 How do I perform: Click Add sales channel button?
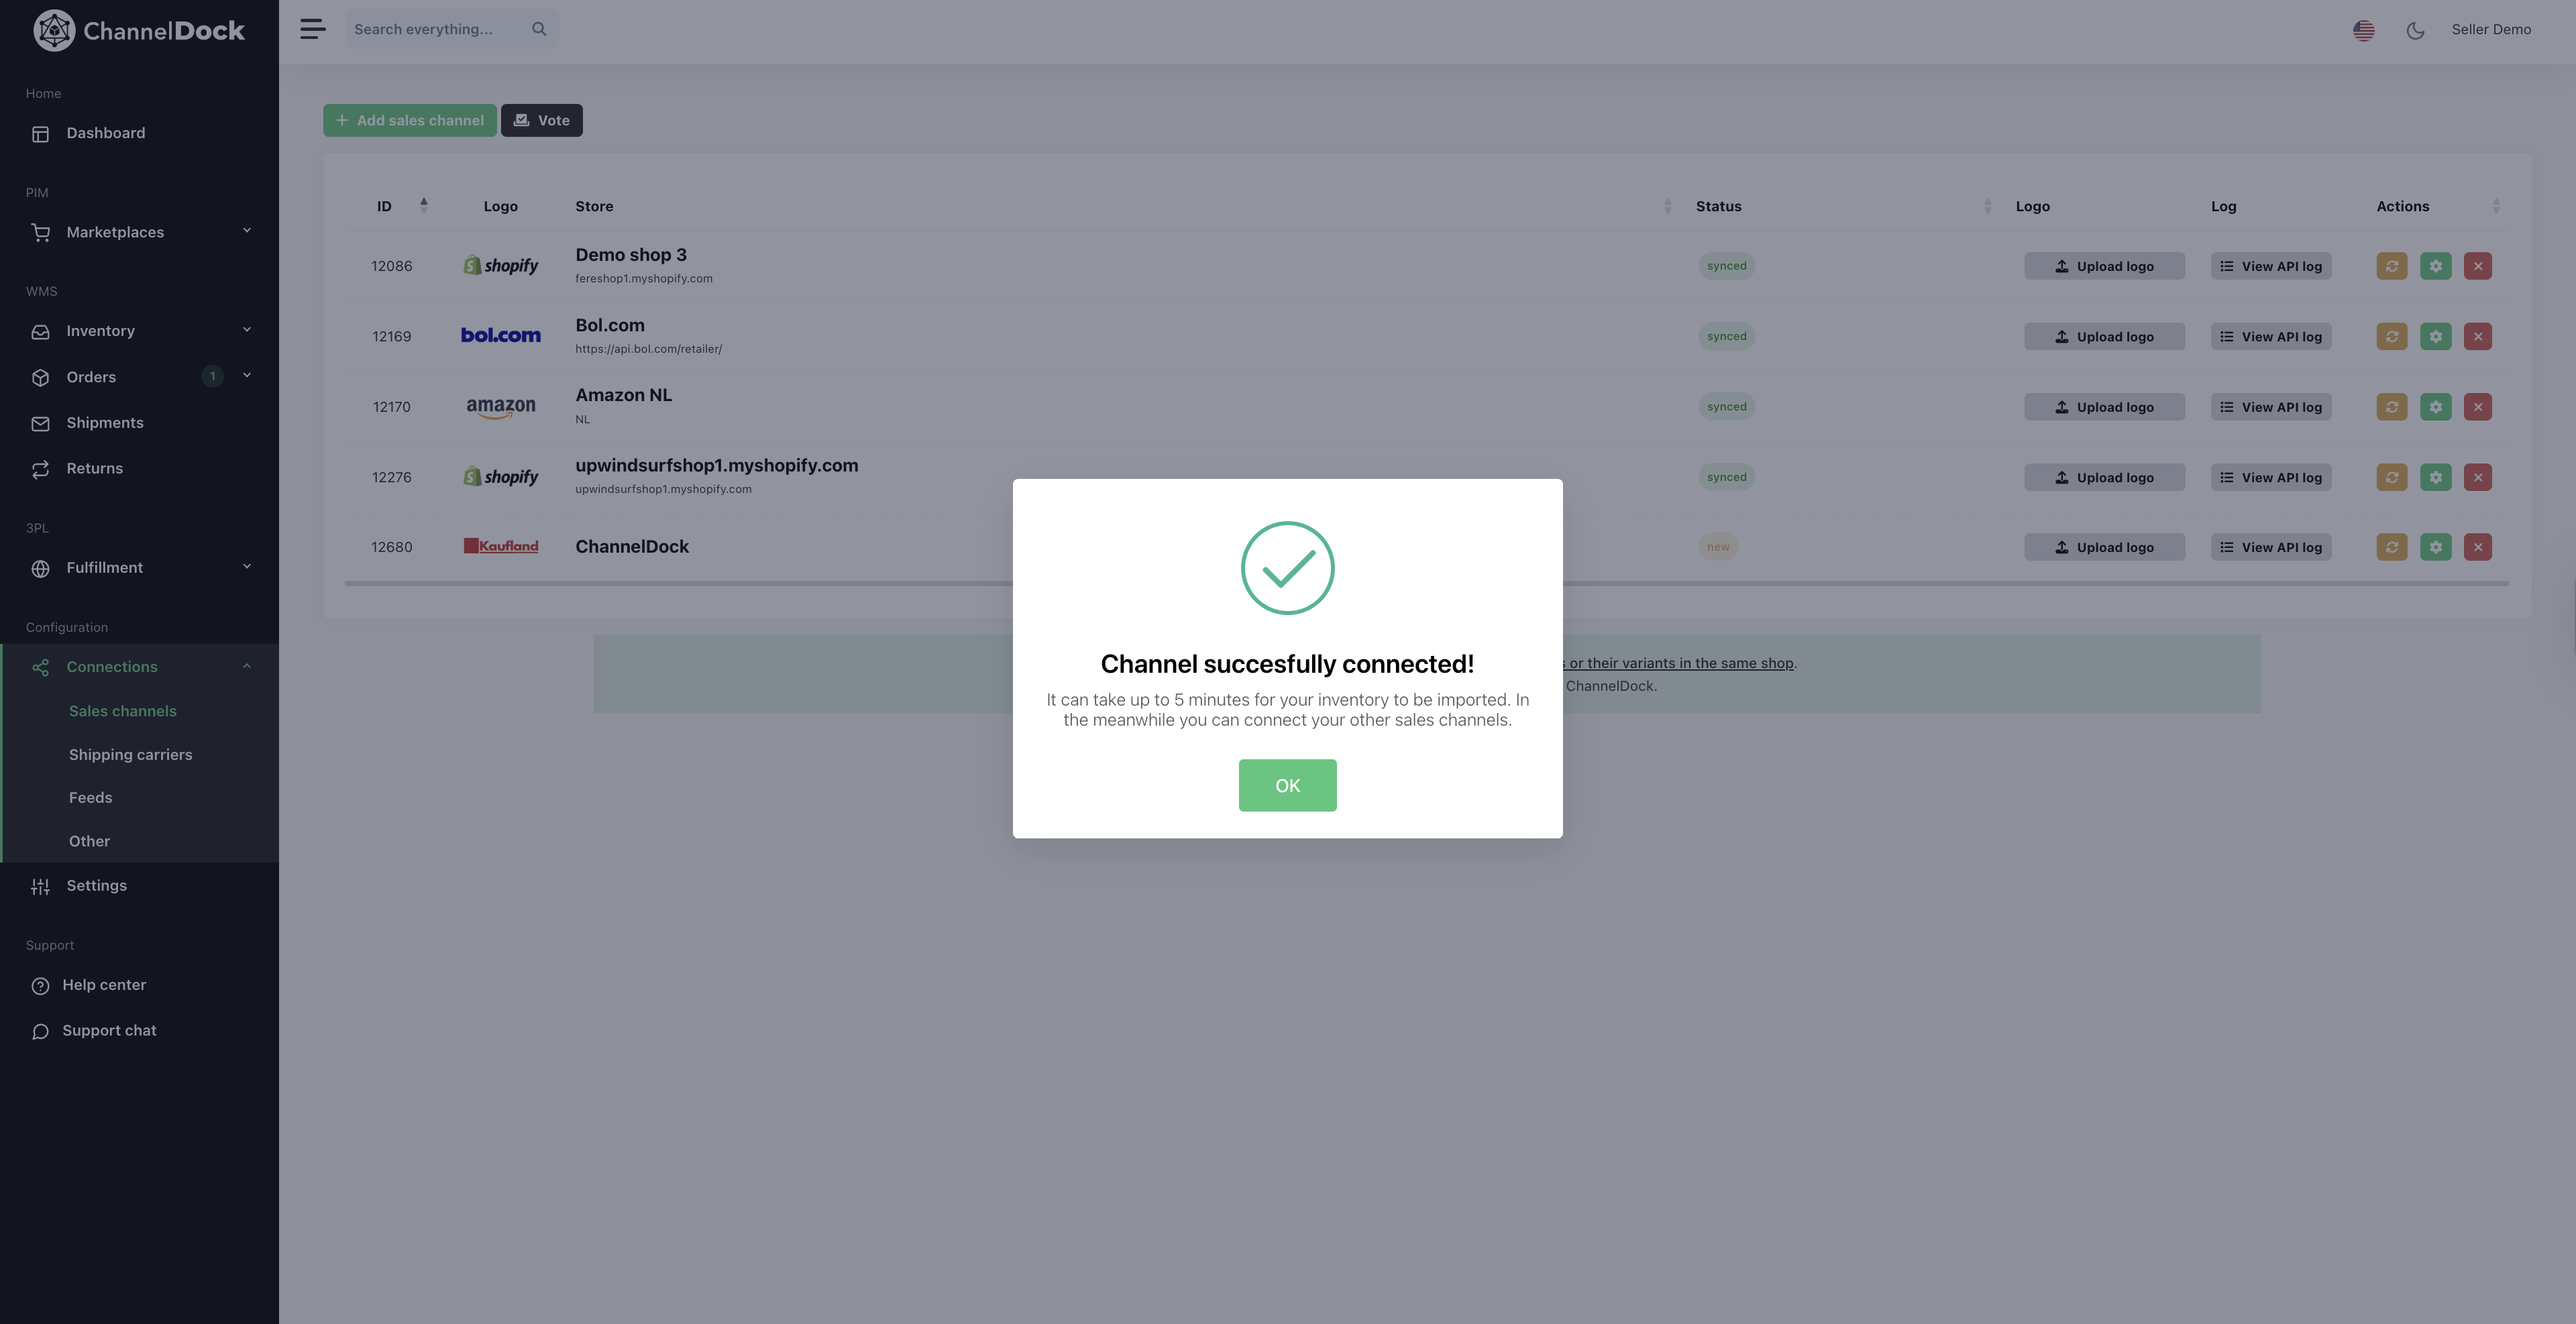tap(410, 120)
